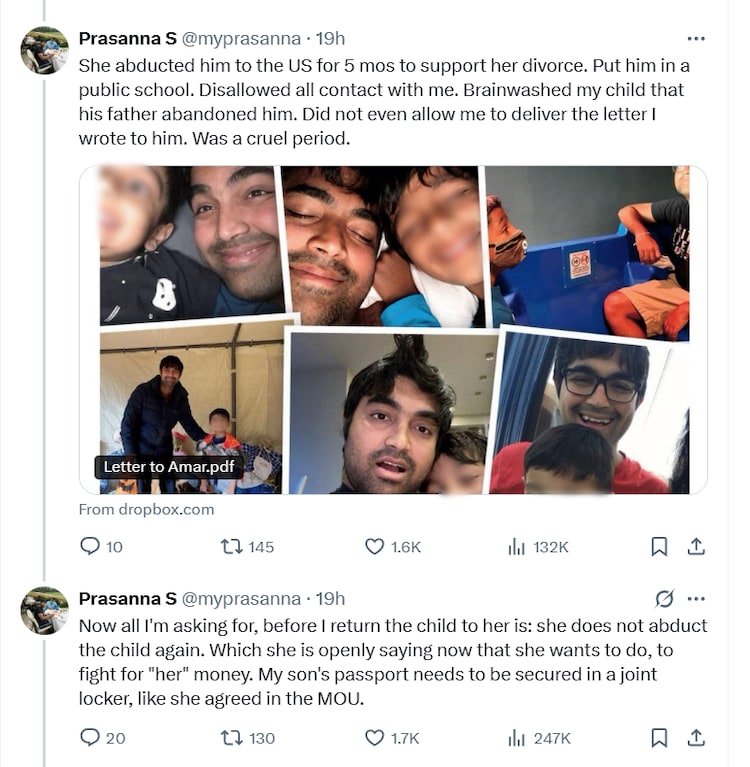Screen dimensions: 750x767
Task: Share the second tweet about the MOU
Action: click(x=697, y=738)
